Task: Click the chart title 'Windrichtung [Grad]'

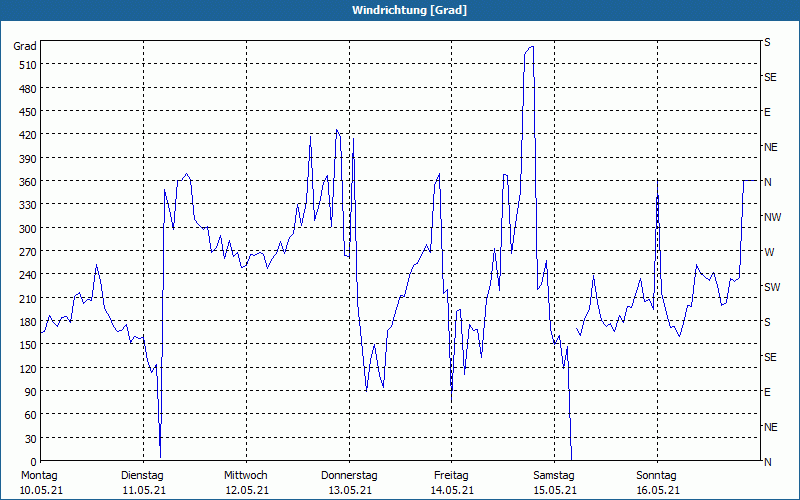Action: [409, 10]
